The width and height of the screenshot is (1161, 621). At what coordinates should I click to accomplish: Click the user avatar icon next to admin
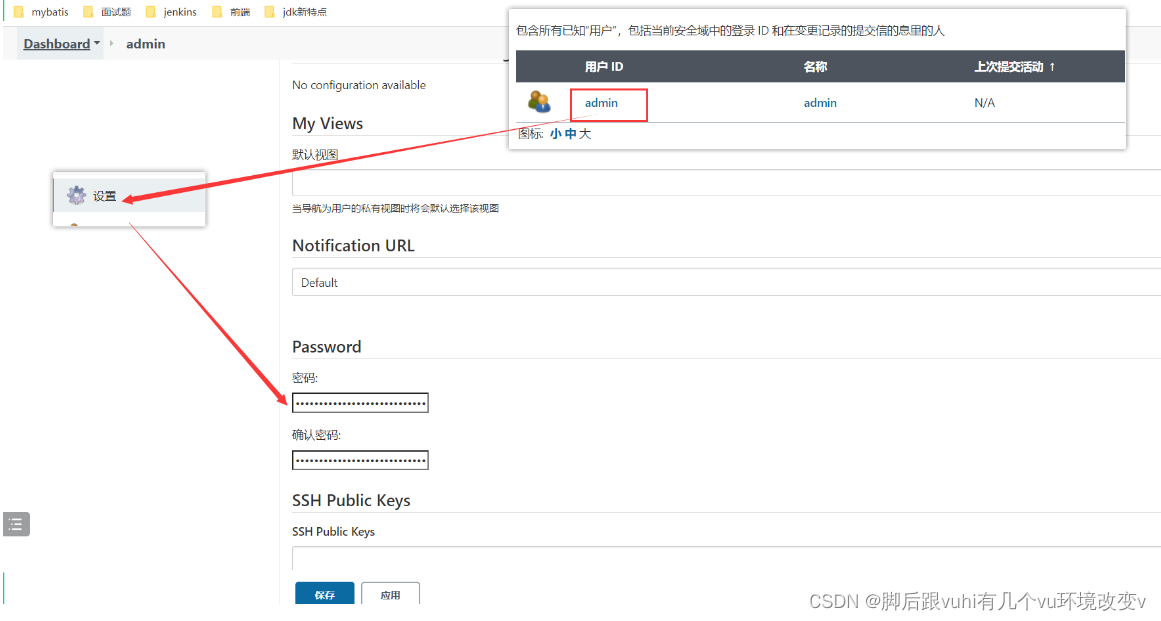tap(540, 101)
